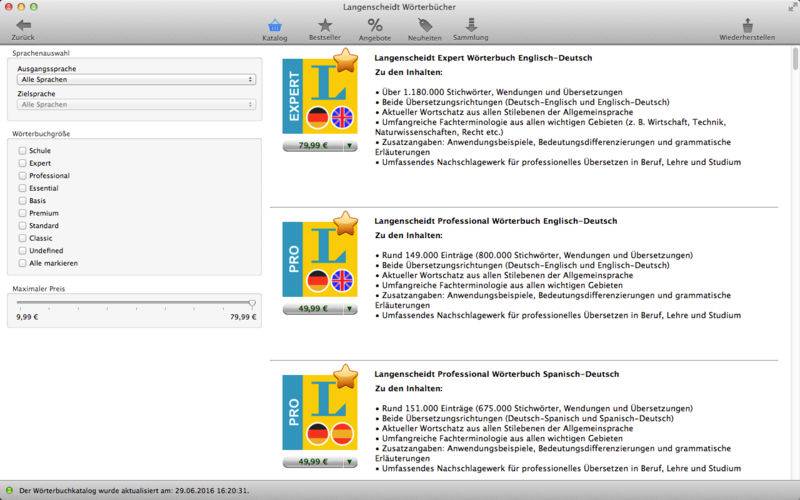Expand the price arrow of Professional Spanisch-Deutsch
Viewport: 800px width, 500px height.
coord(349,462)
